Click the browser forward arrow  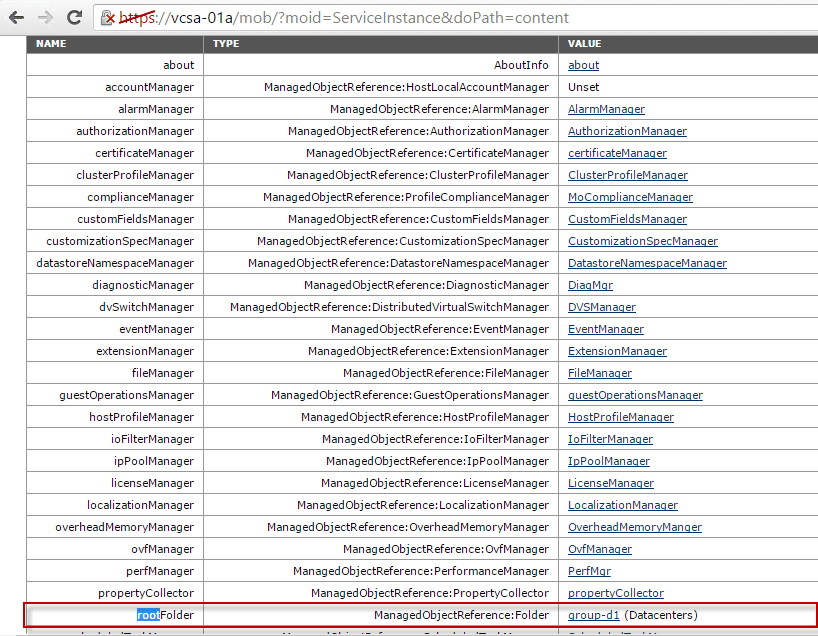[x=46, y=17]
